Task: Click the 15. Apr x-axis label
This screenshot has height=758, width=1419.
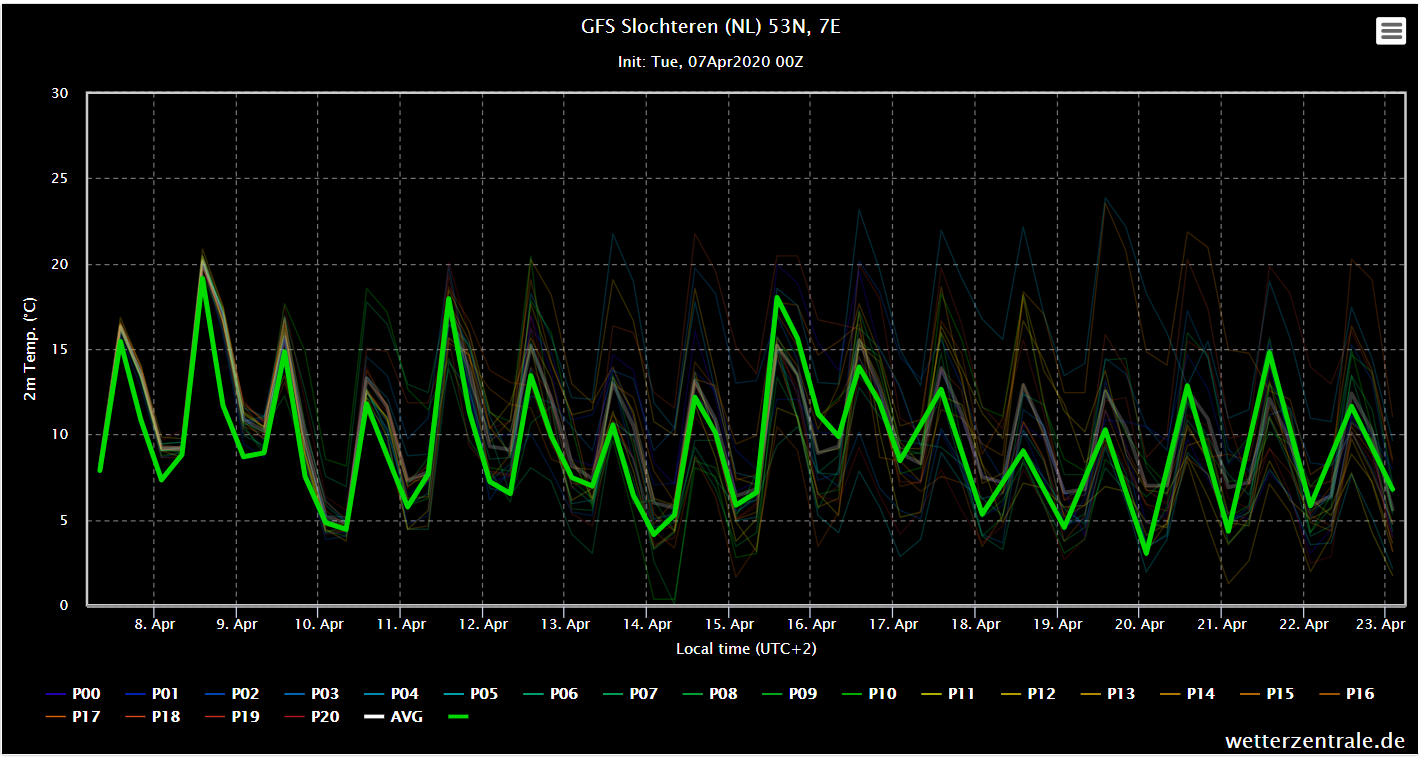Action: tap(729, 624)
